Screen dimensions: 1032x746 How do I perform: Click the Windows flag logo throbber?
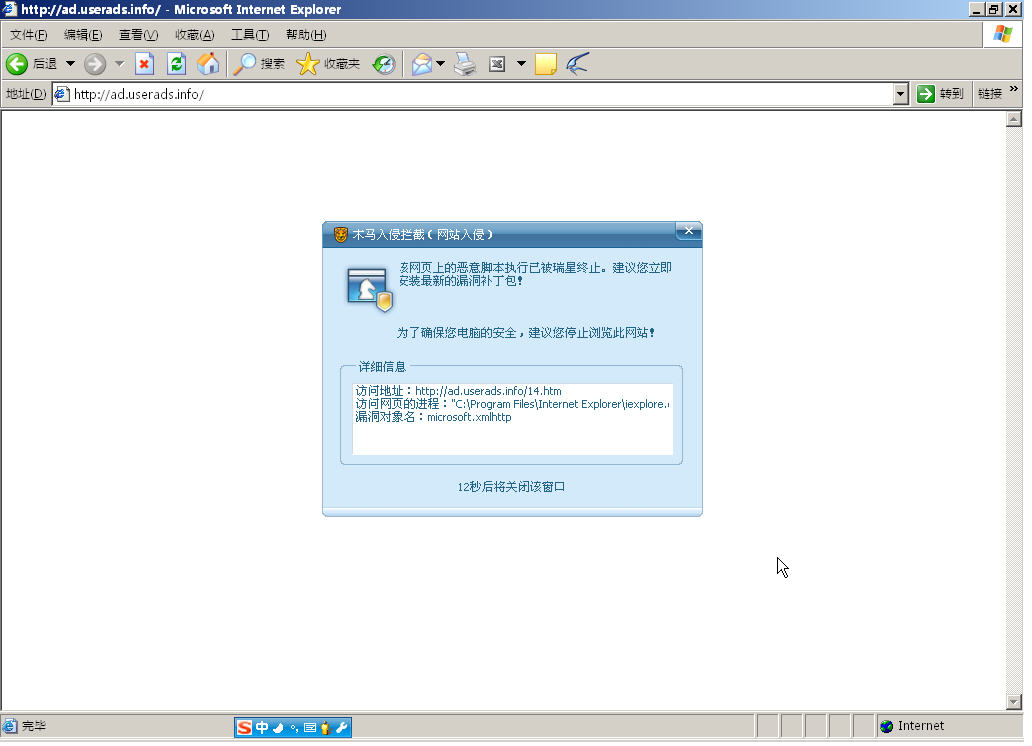pos(1002,34)
